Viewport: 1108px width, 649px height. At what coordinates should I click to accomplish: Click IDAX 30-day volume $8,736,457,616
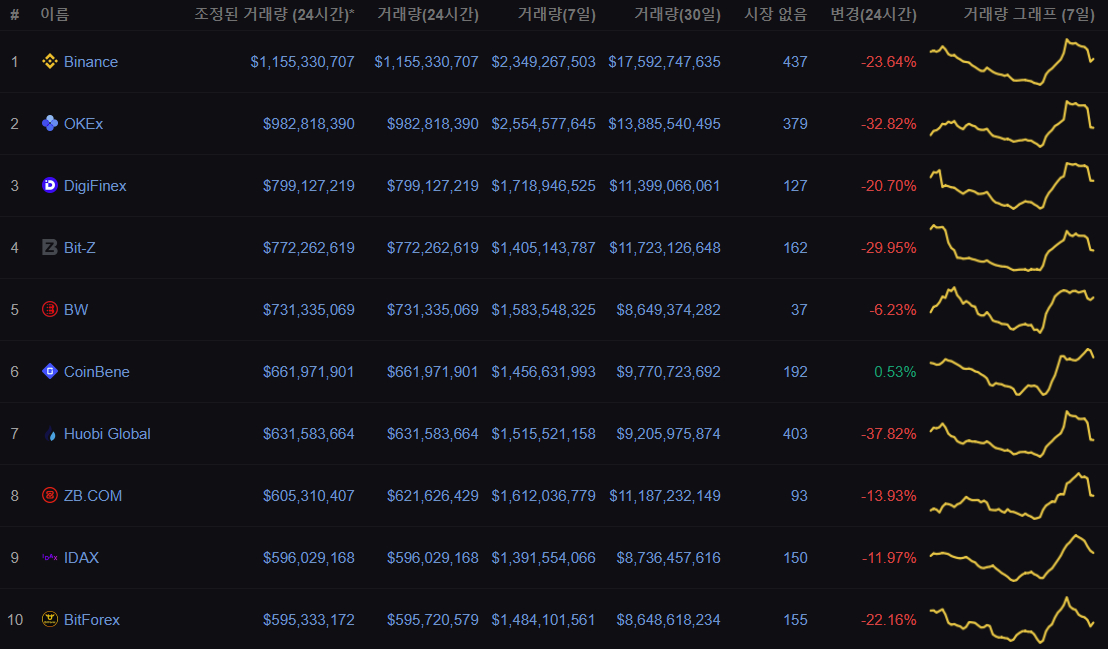pos(668,558)
